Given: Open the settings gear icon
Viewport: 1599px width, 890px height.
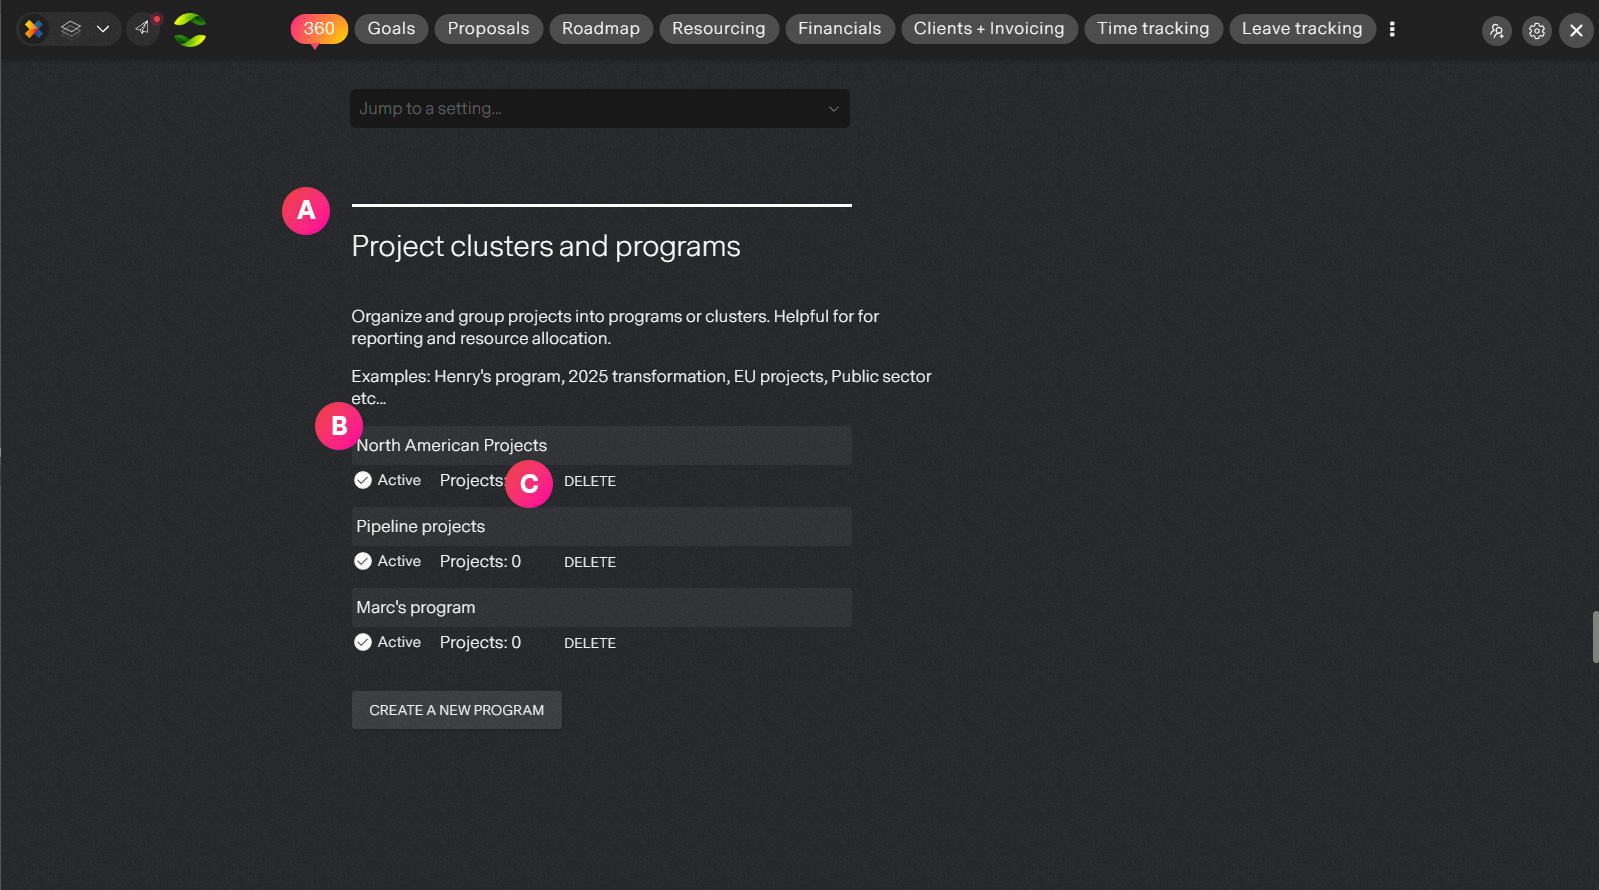Looking at the screenshot, I should click(1537, 31).
